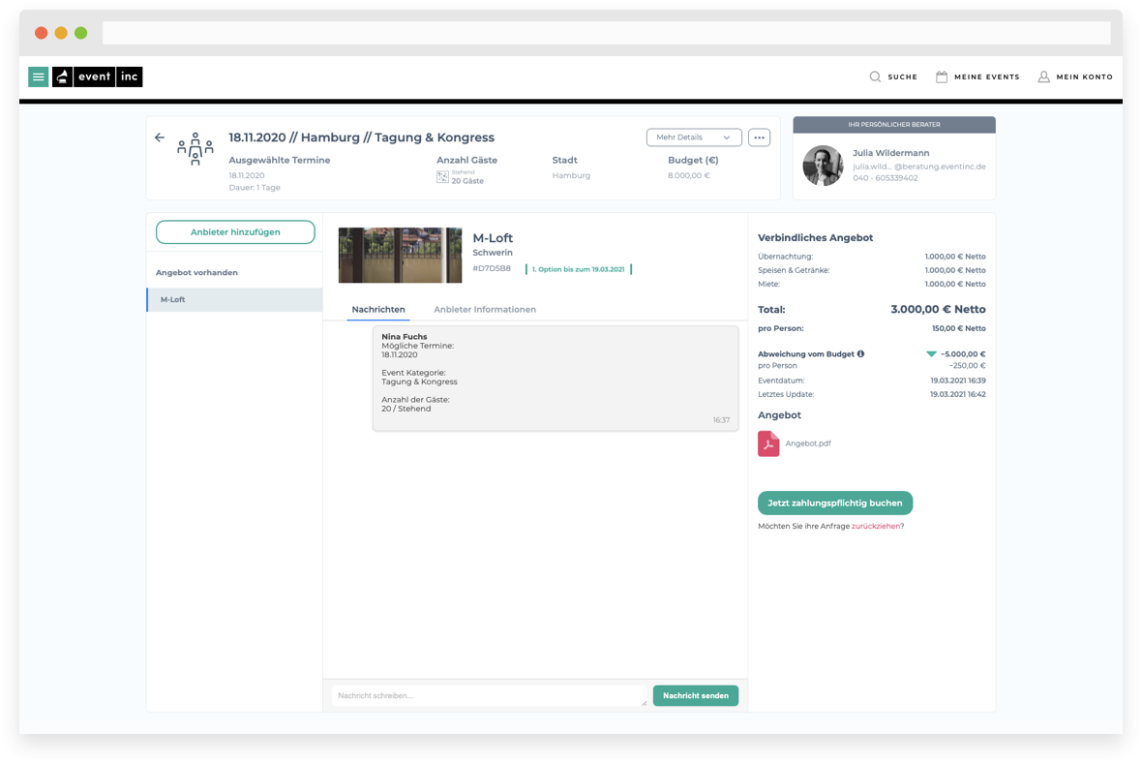Click the Budget value 8.000,00 €
This screenshot has height=762, width=1142.
[x=688, y=175]
